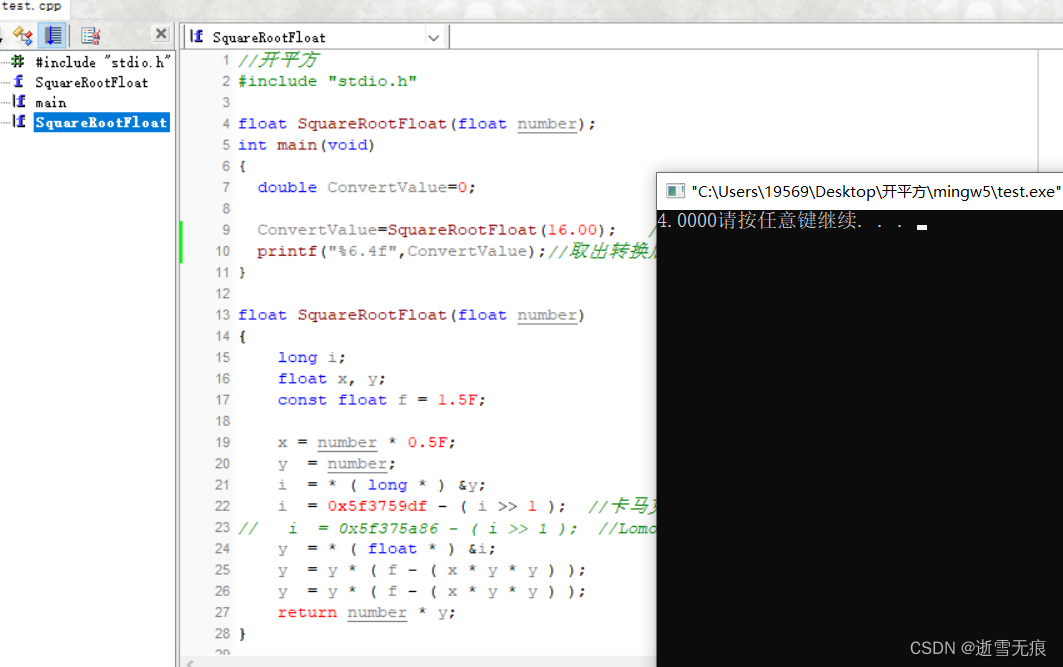The image size is (1063, 667).
Task: Click line number 13 in the gutter
Action: pos(222,315)
